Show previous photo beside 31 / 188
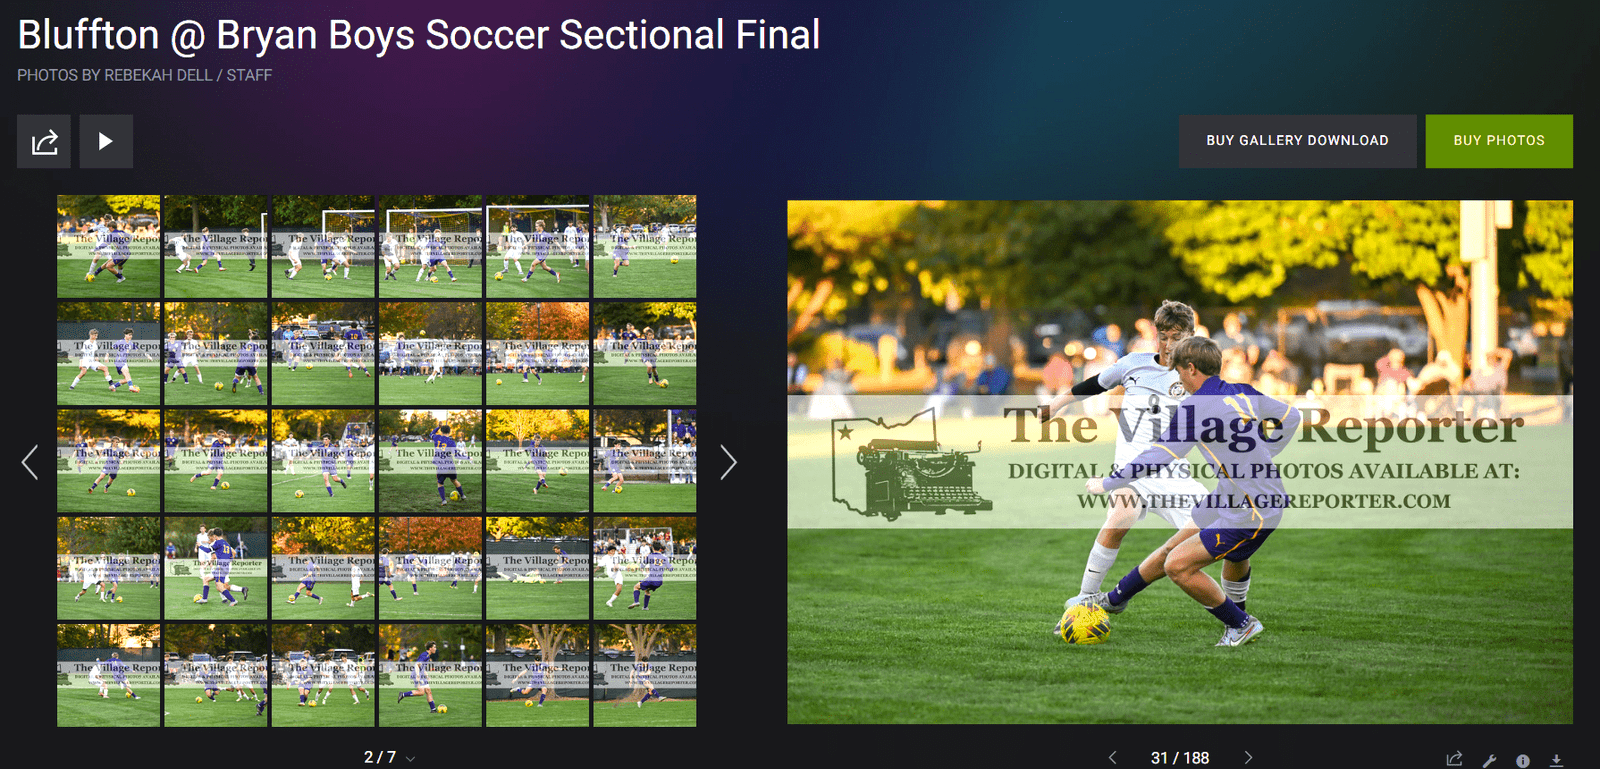The height and width of the screenshot is (769, 1600). (x=1112, y=758)
